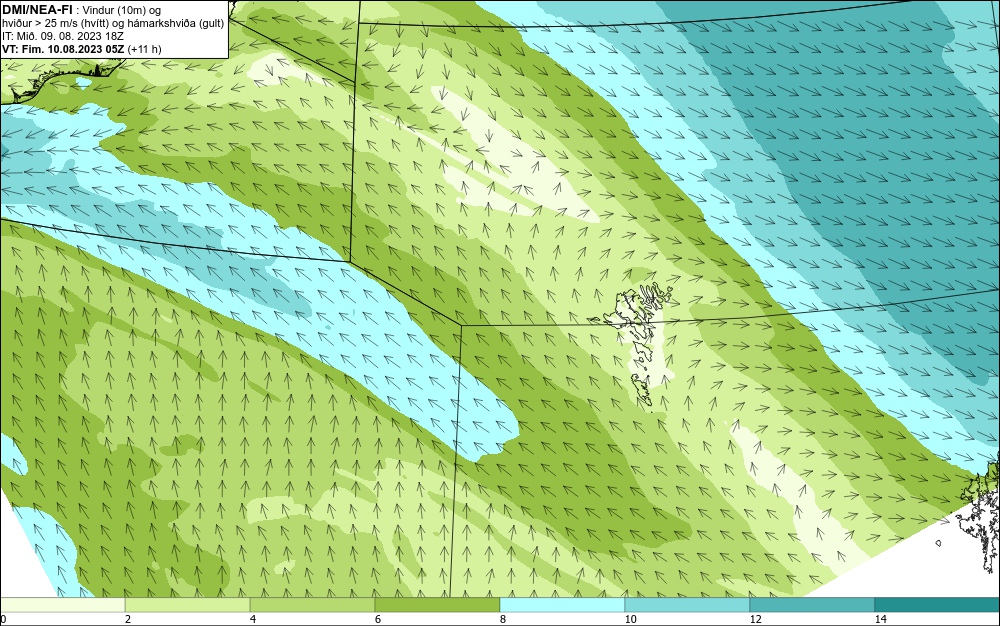Image resolution: width=1000 pixels, height=626 pixels.
Task: Click the "IT: Mið. 09. 08. 2023 18Z" line
Action: click(x=62, y=36)
